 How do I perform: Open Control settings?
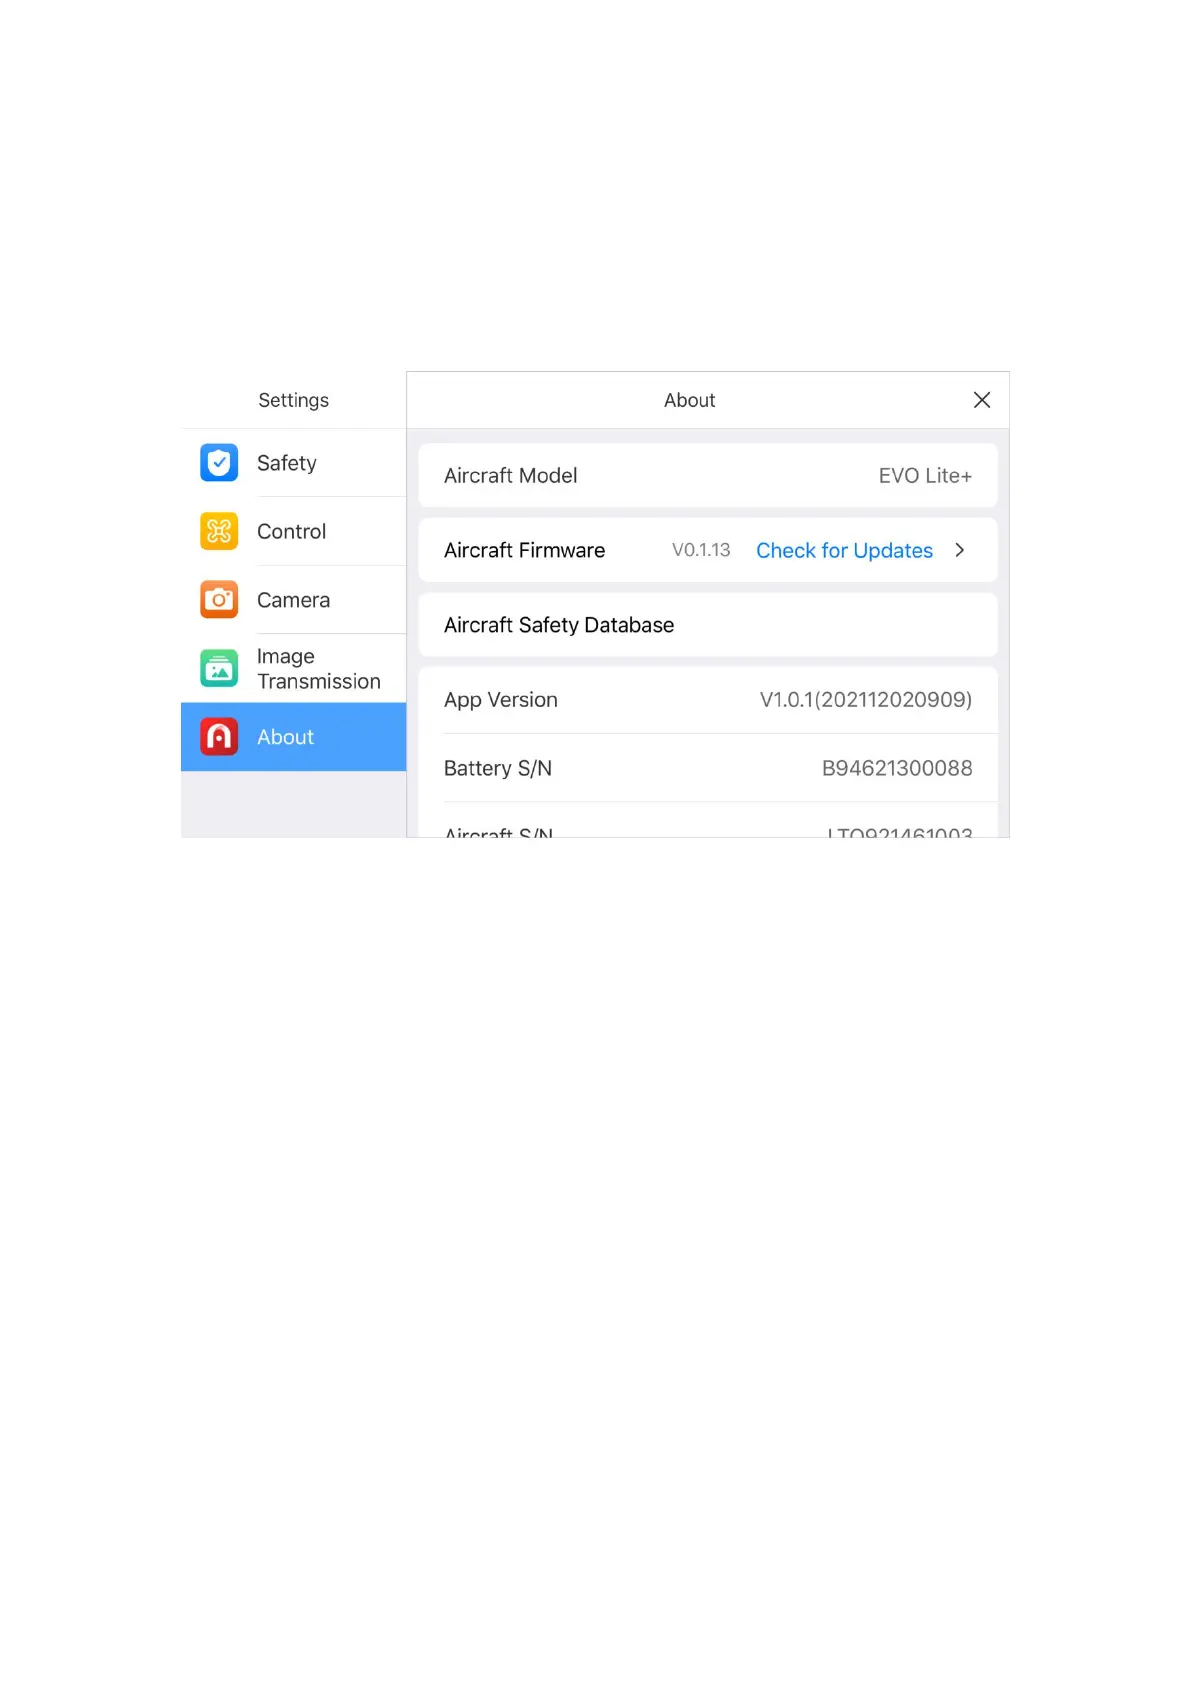tap(293, 531)
